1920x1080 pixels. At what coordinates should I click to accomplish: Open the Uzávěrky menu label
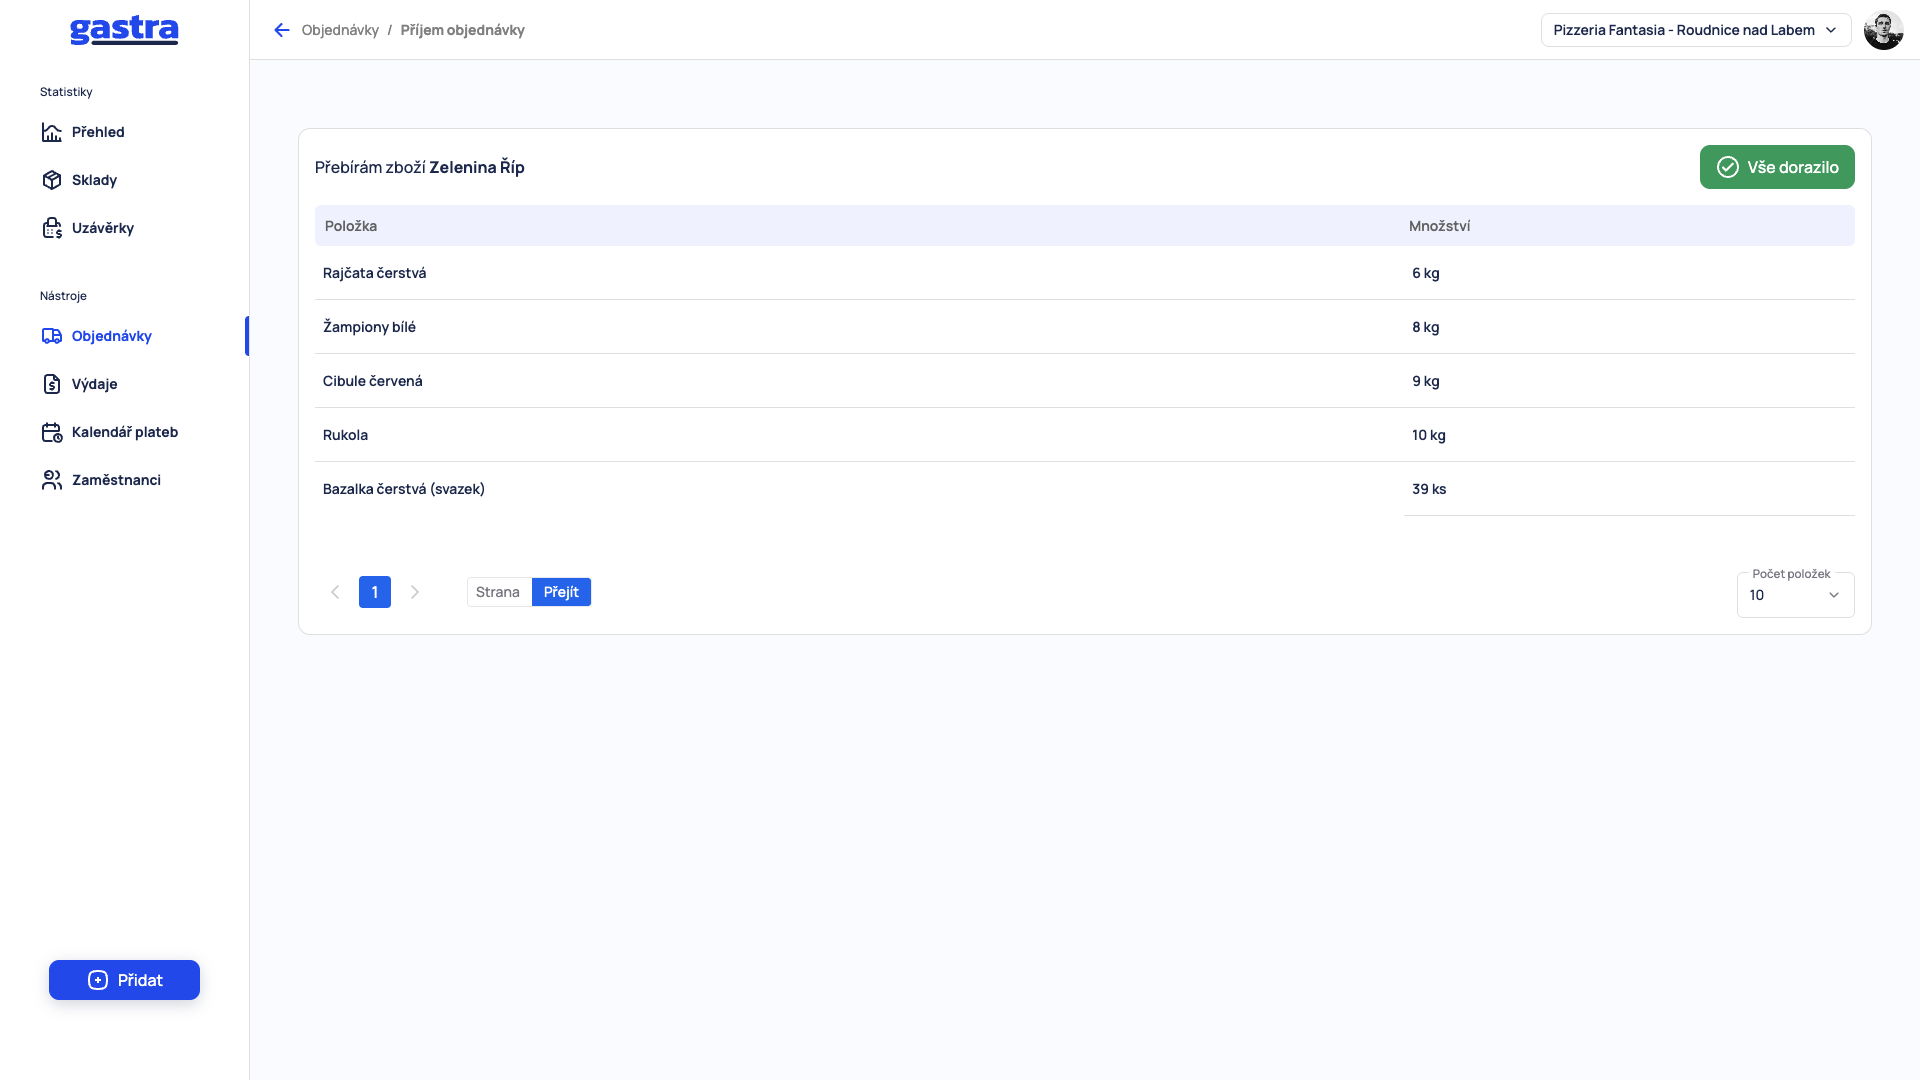coord(103,228)
